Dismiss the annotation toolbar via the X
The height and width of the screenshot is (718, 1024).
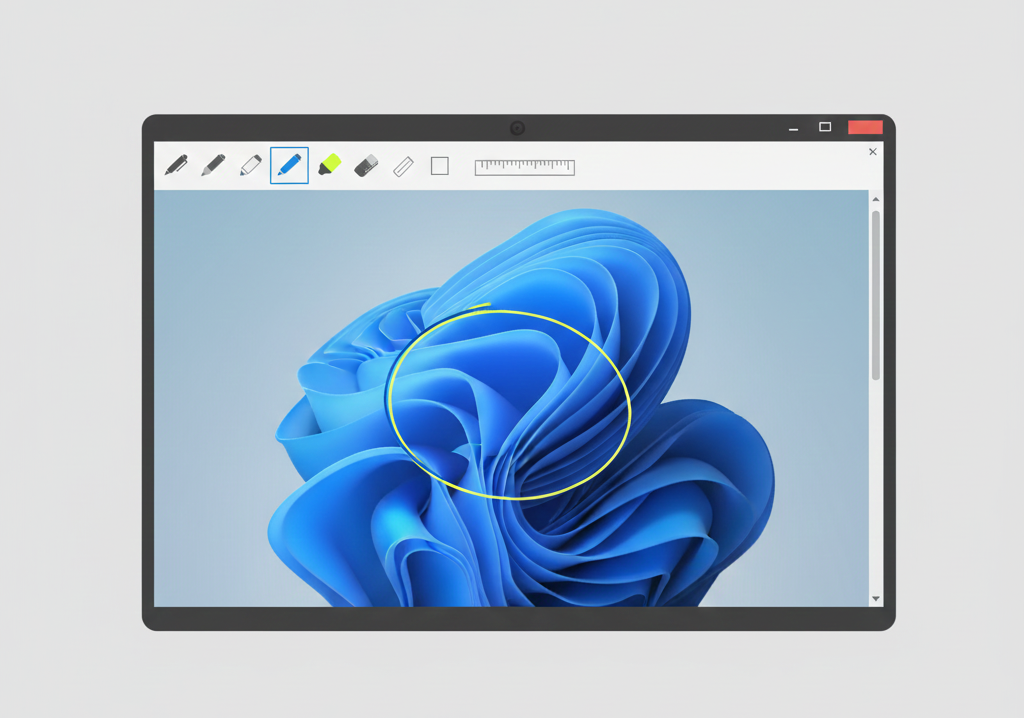pos(872,151)
